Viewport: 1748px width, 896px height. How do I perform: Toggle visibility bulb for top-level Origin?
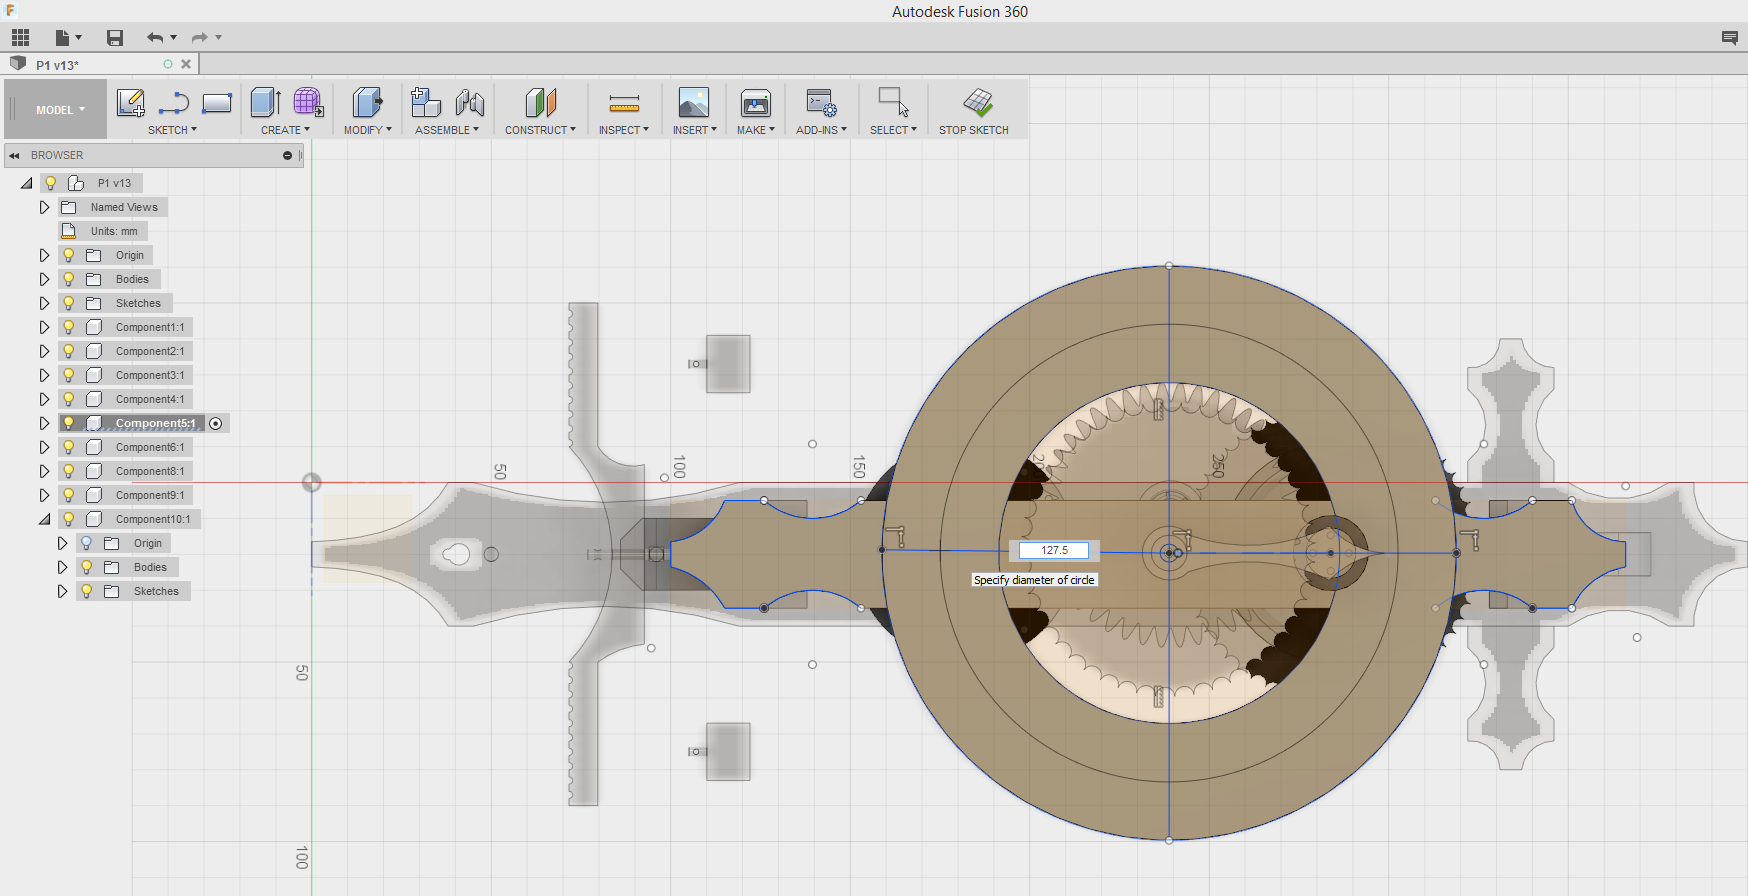click(69, 255)
